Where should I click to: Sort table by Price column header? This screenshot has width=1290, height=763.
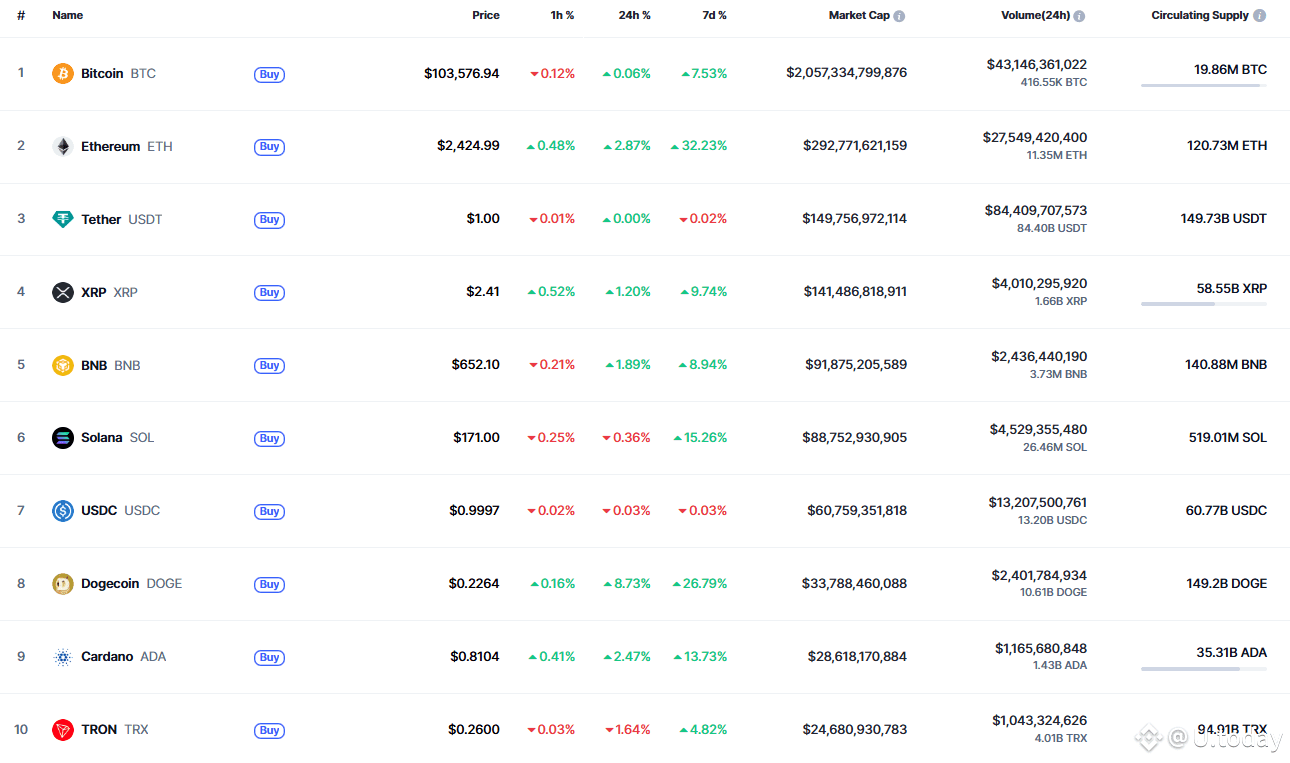[486, 16]
